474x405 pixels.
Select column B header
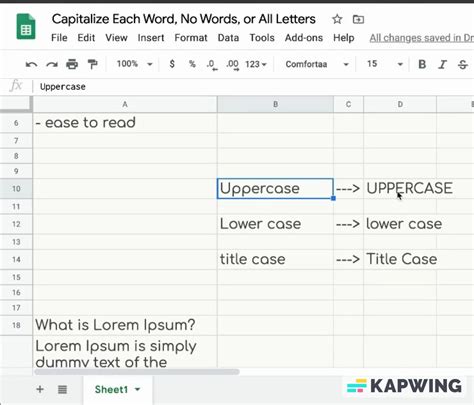275,104
